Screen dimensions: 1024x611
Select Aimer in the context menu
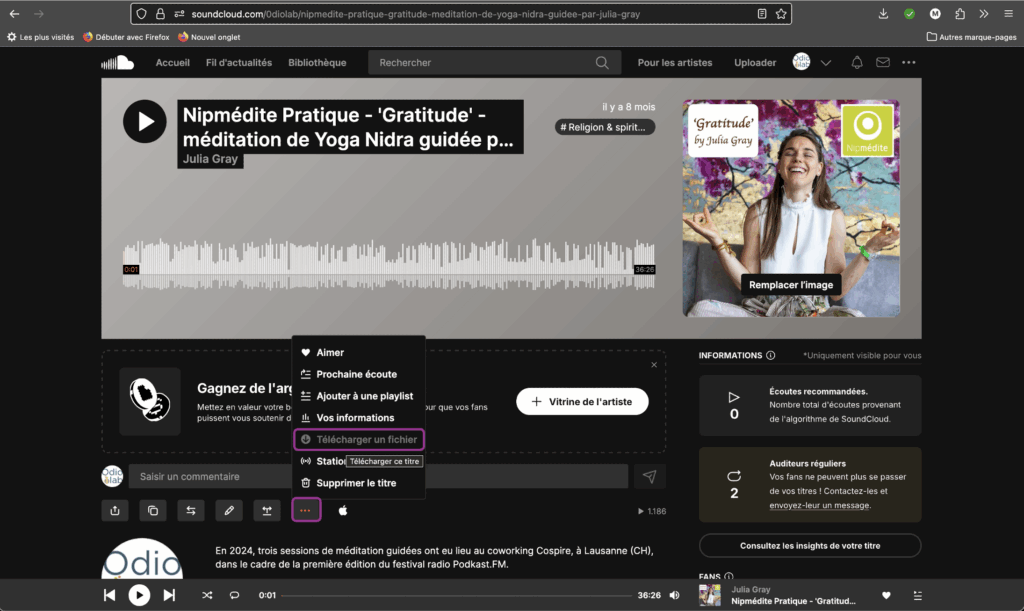pyautogui.click(x=359, y=352)
